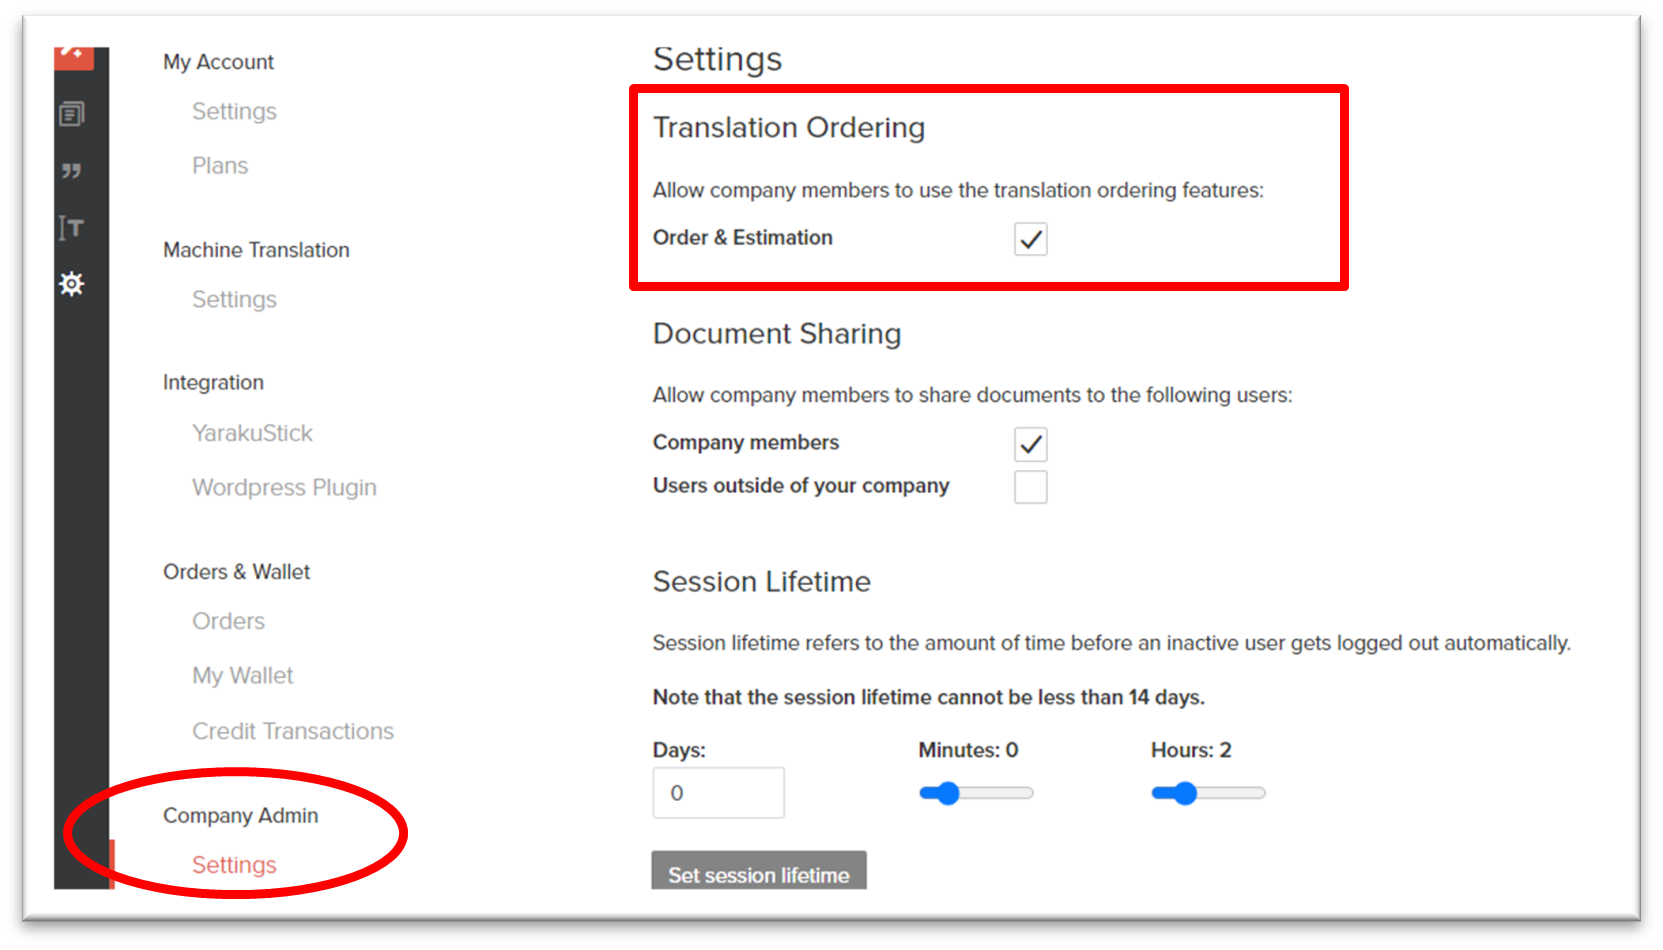Open Settings under Company Admin
Image resolution: width=1663 pixels, height=950 pixels.
pyautogui.click(x=234, y=865)
